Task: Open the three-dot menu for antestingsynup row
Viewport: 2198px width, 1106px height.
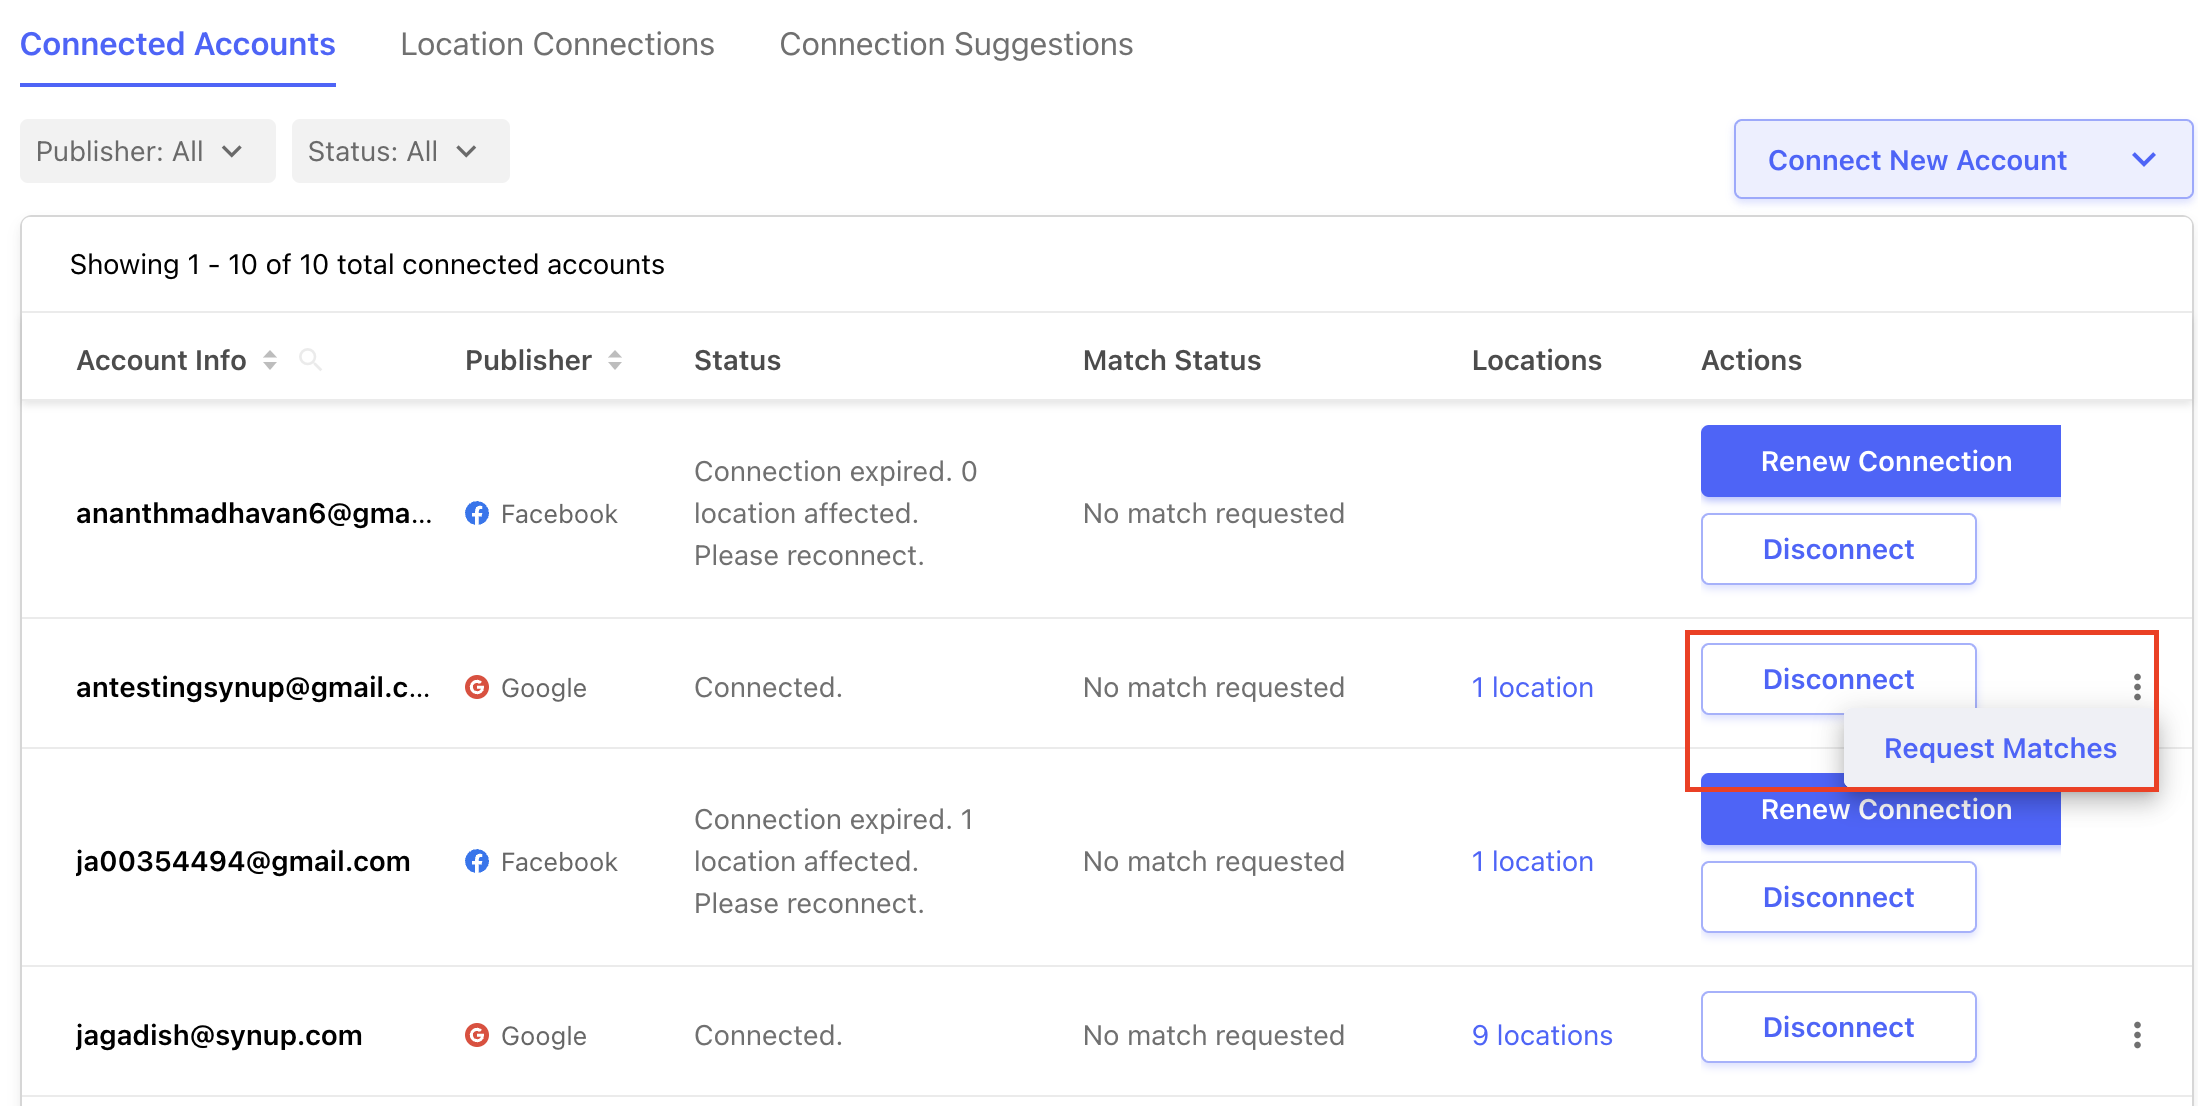Action: point(2137,687)
